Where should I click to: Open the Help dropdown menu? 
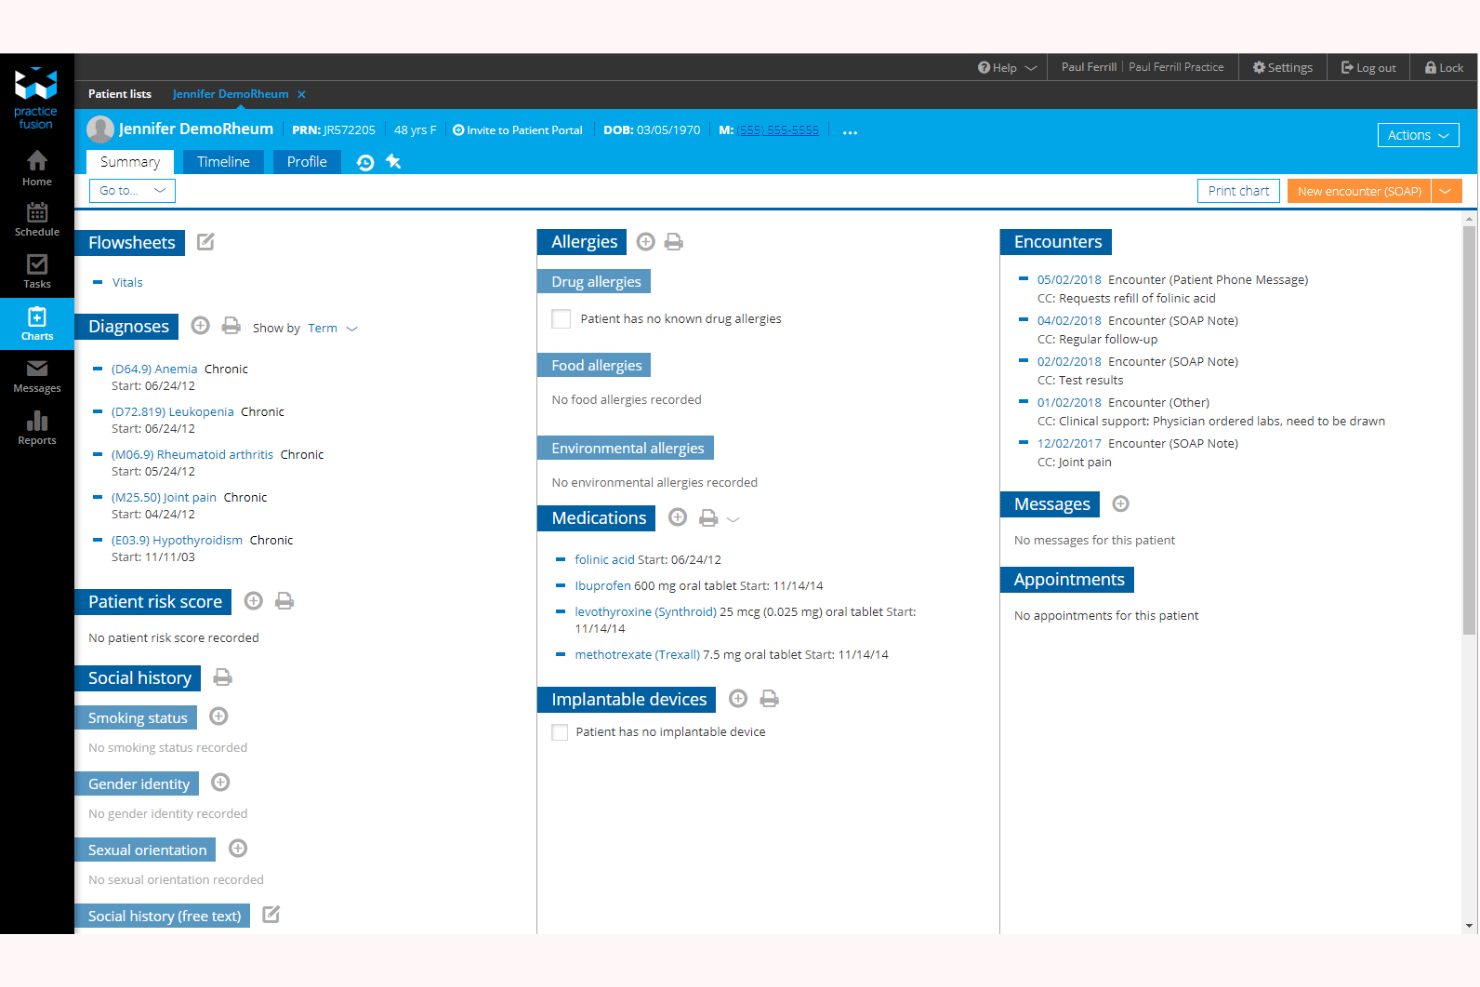[x=1007, y=67]
